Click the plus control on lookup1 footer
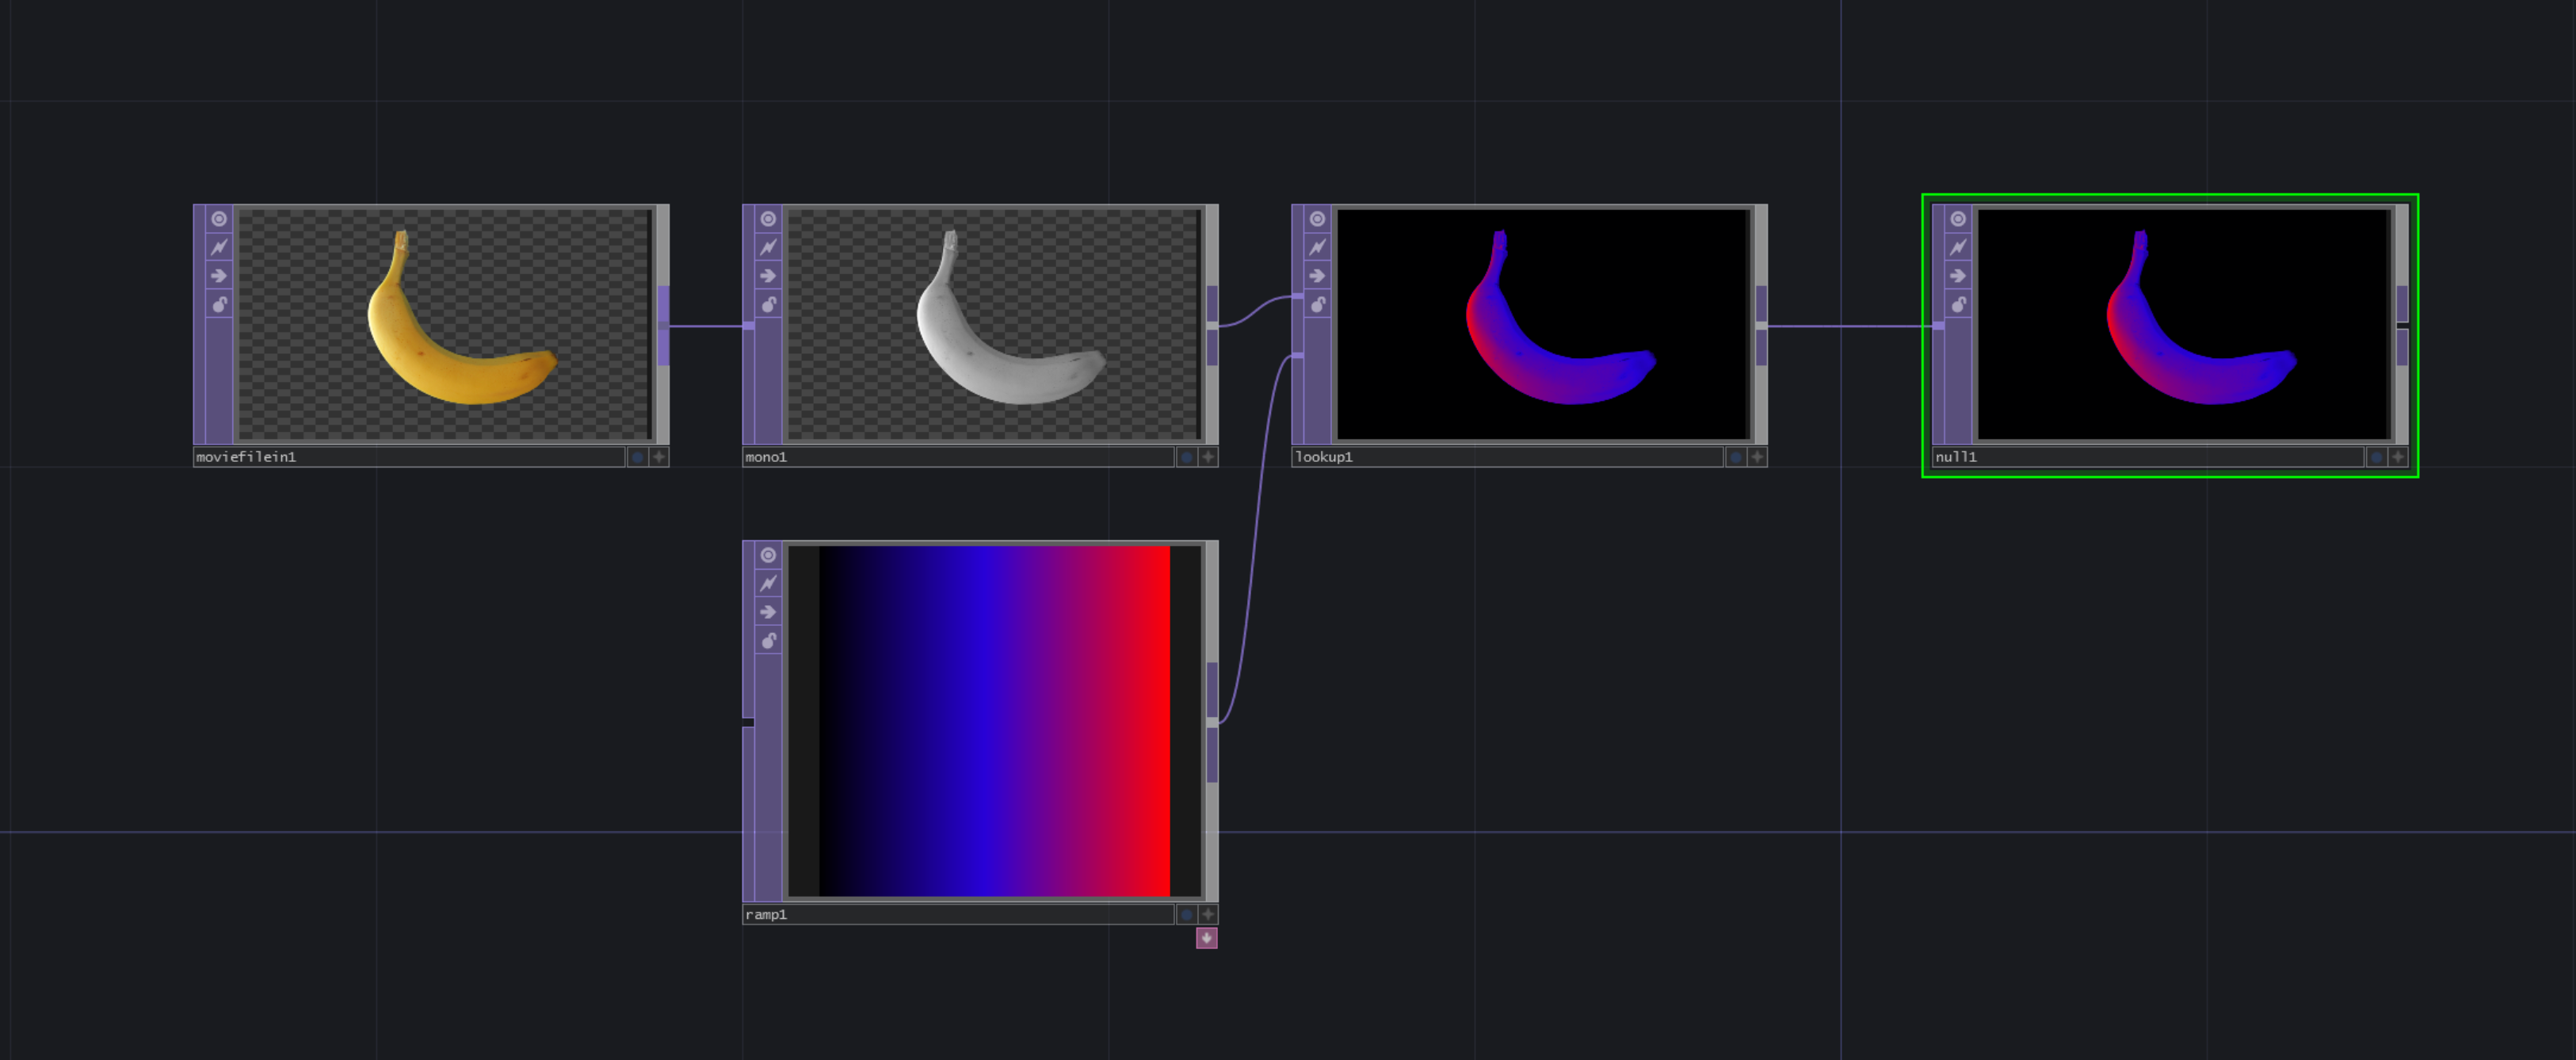 click(1755, 458)
